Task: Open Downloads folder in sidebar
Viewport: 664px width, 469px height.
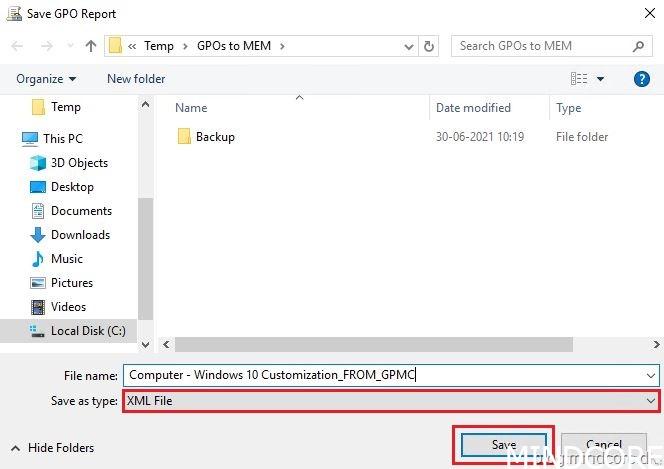Action: click(x=80, y=235)
